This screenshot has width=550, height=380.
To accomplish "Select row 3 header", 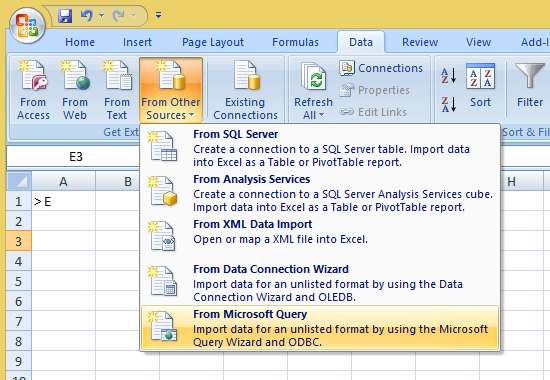I will (19, 241).
